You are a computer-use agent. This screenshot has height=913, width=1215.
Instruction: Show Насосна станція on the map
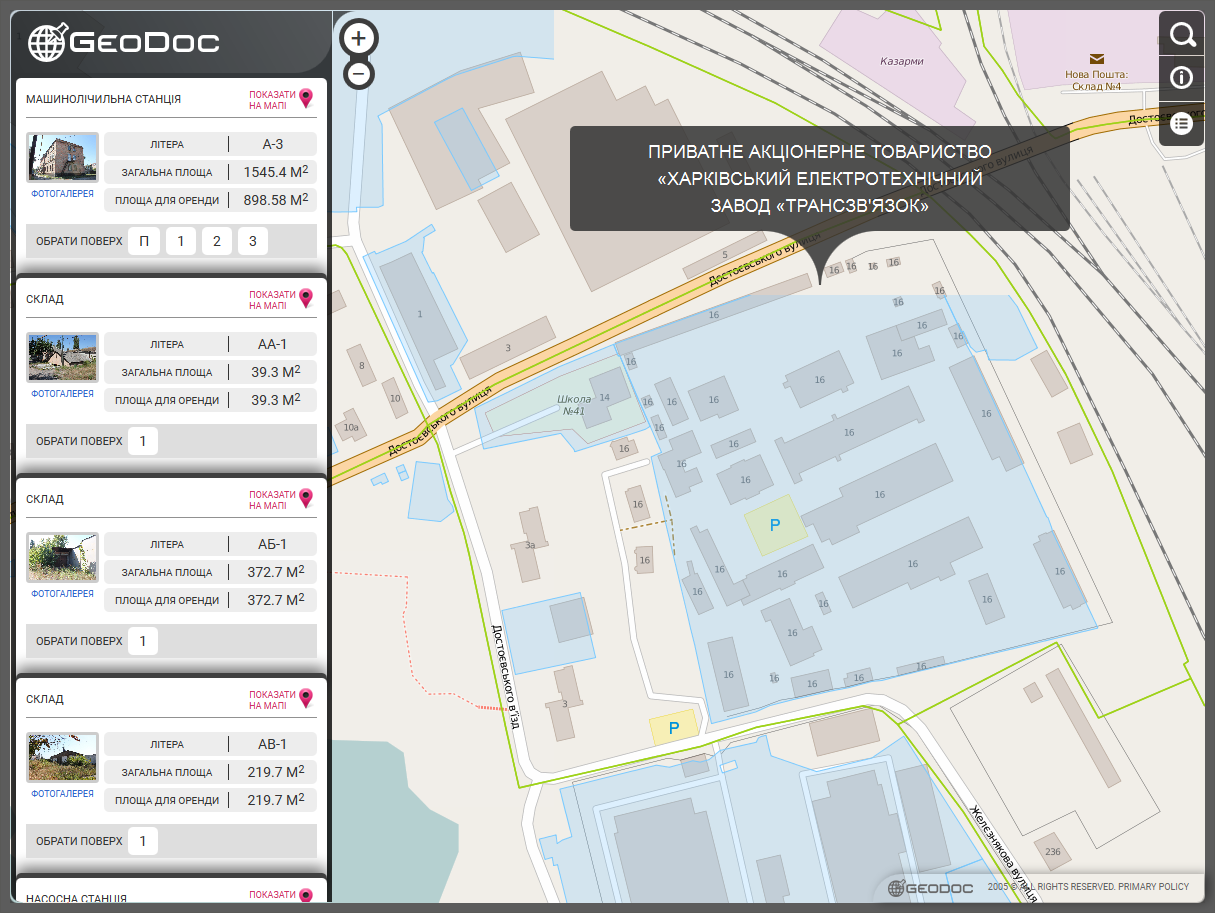click(x=281, y=895)
